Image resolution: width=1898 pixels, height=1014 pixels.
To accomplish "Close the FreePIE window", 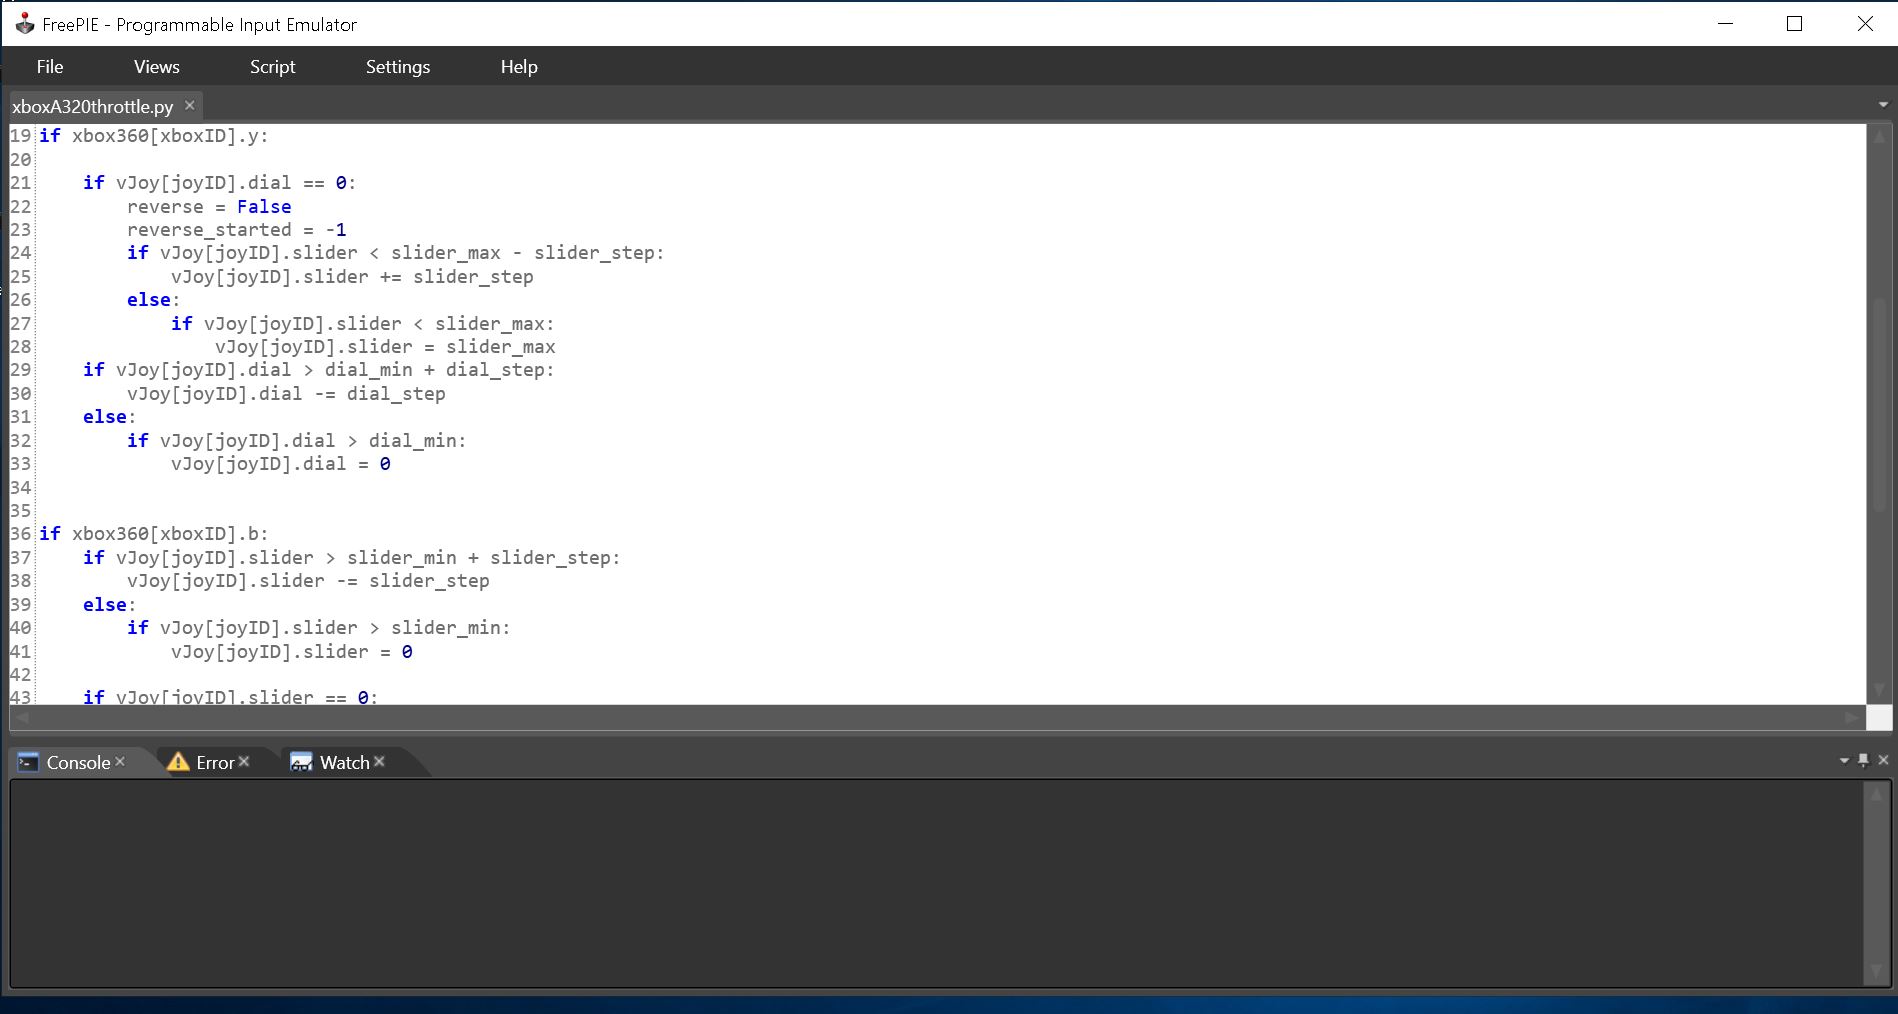I will (1865, 24).
